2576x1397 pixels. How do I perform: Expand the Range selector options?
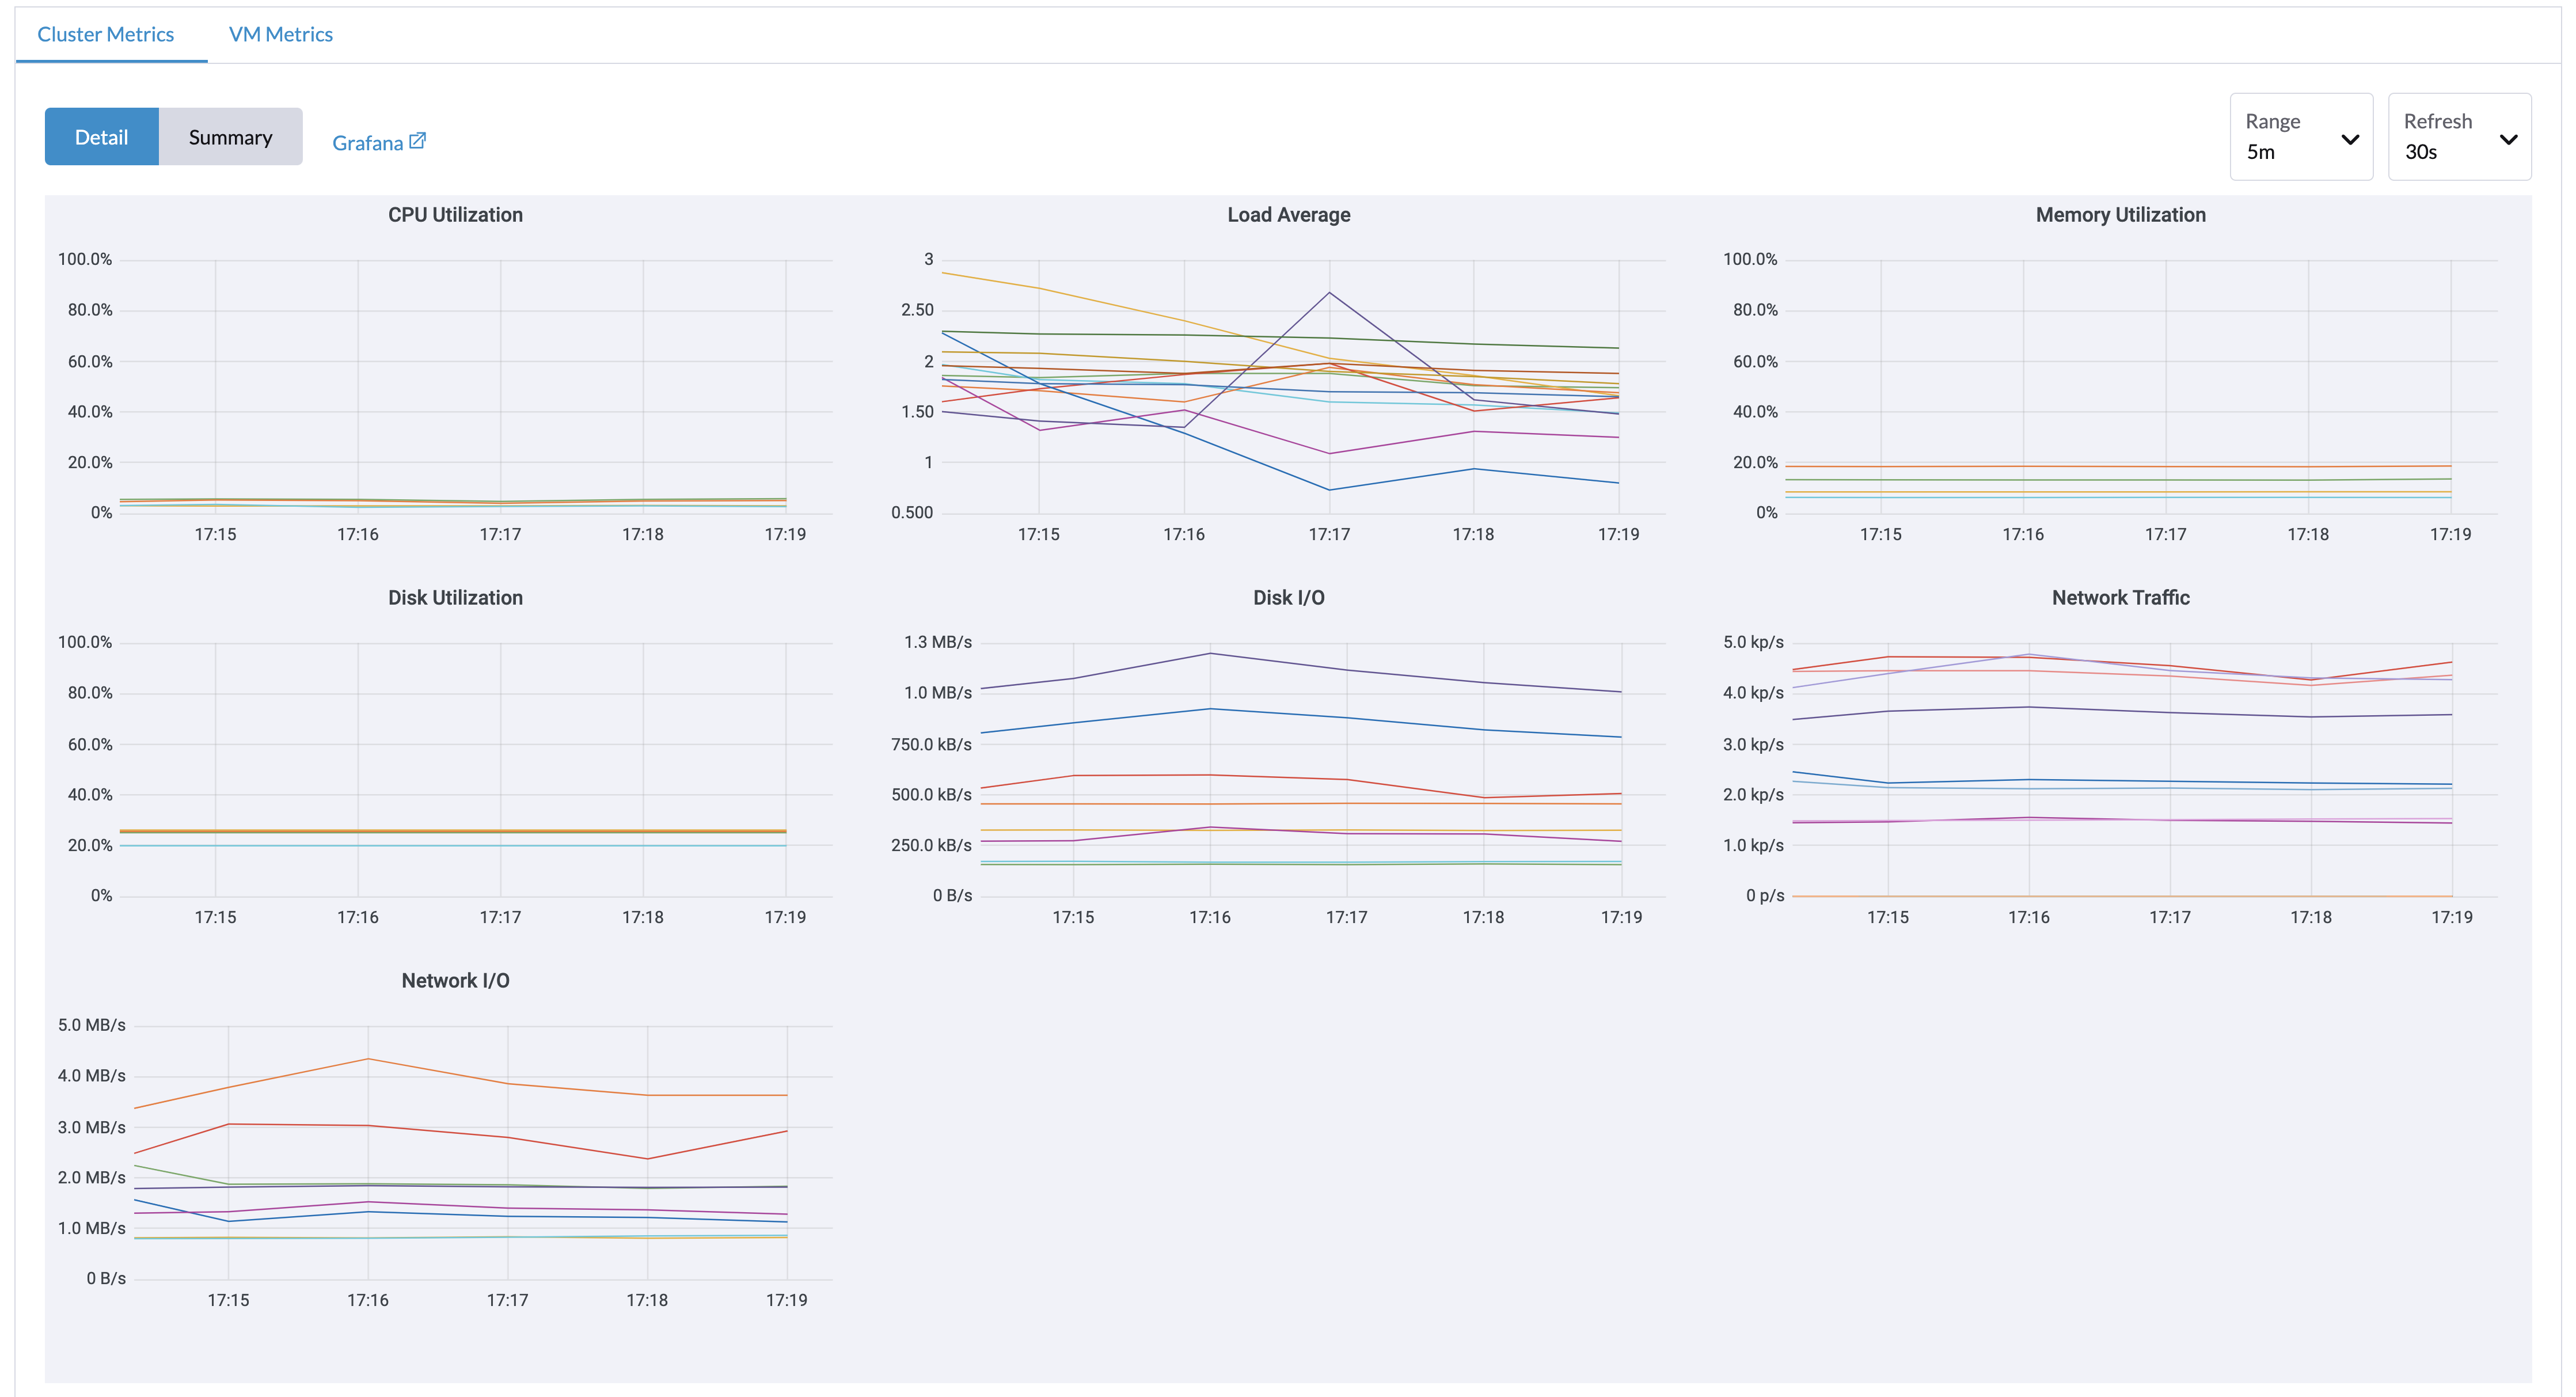[2351, 141]
